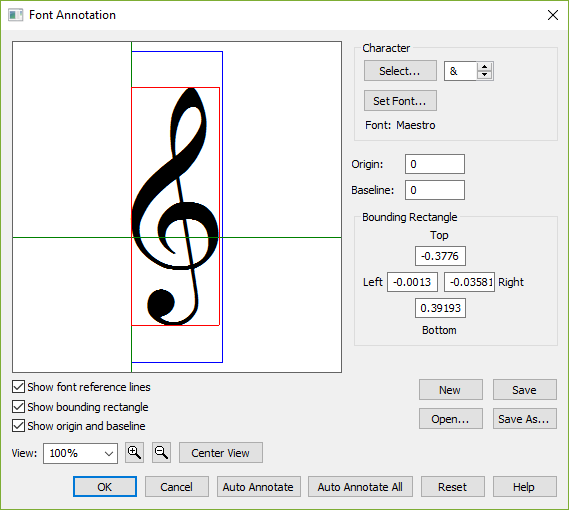
Task: Uncheck Show font reference lines
Action: [x=19, y=387]
